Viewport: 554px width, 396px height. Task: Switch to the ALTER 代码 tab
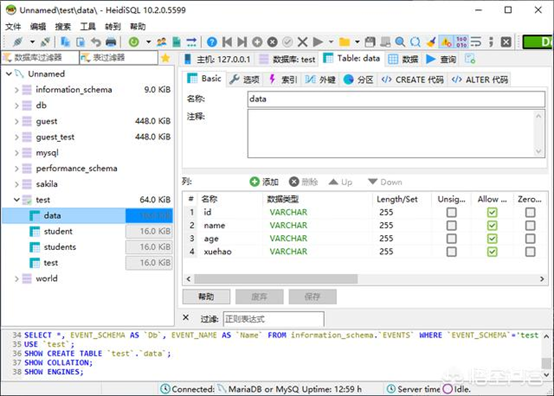(480, 79)
